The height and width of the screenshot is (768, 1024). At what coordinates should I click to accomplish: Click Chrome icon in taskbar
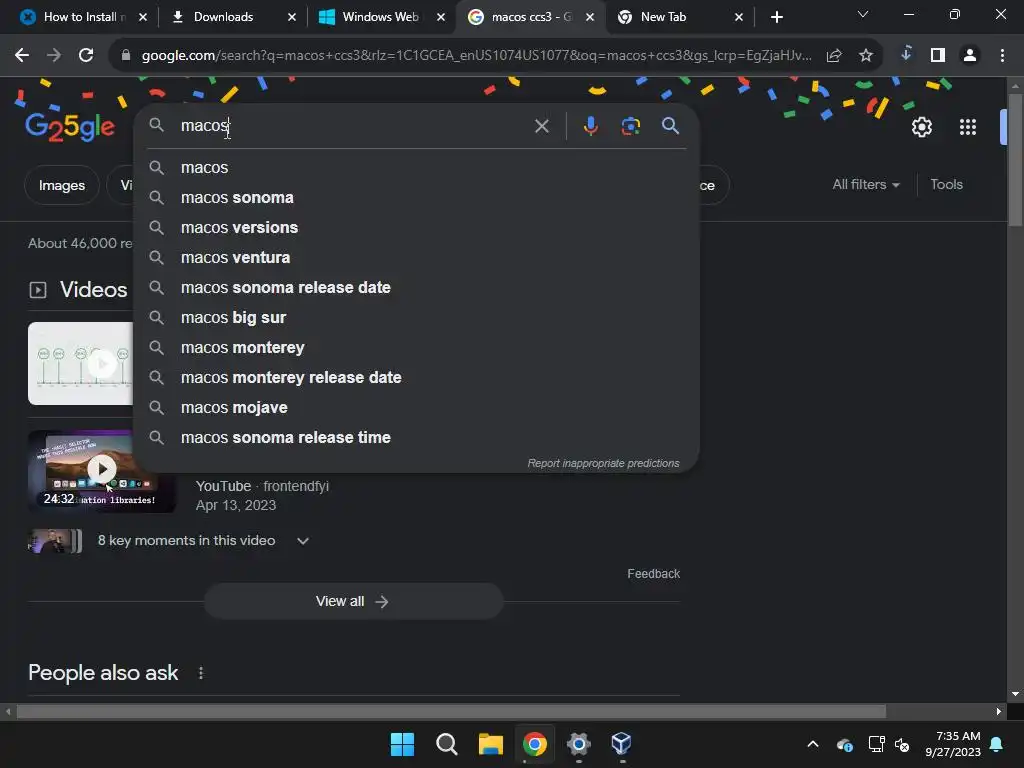pyautogui.click(x=534, y=744)
